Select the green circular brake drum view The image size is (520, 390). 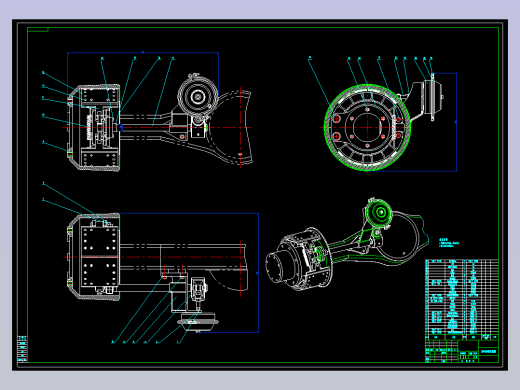click(367, 128)
